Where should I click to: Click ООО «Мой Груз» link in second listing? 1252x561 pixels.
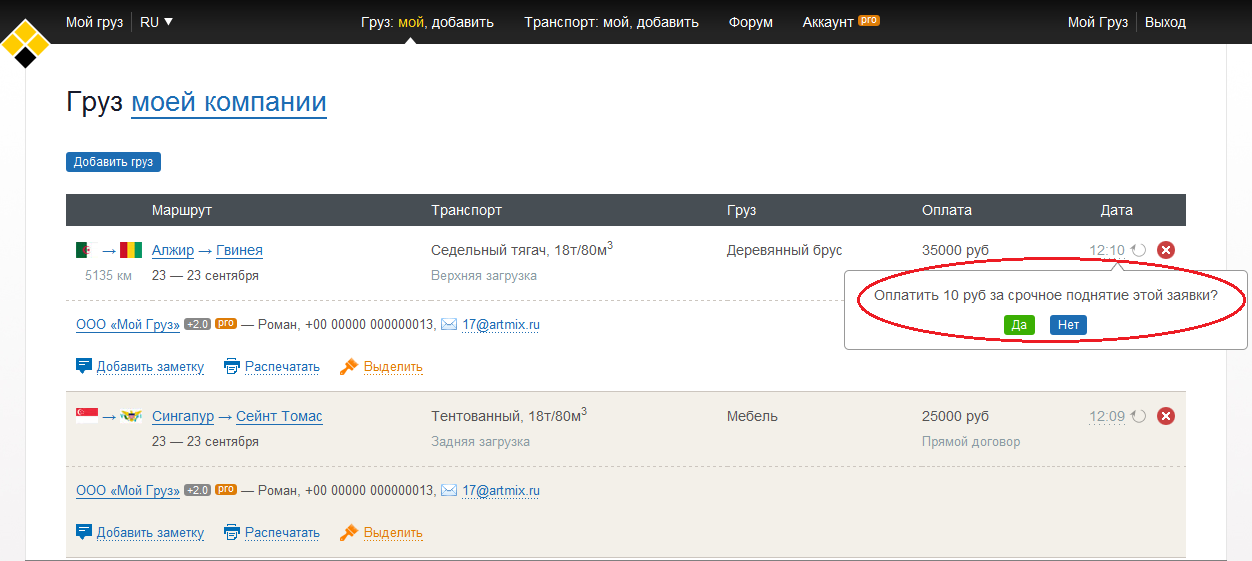[128, 491]
